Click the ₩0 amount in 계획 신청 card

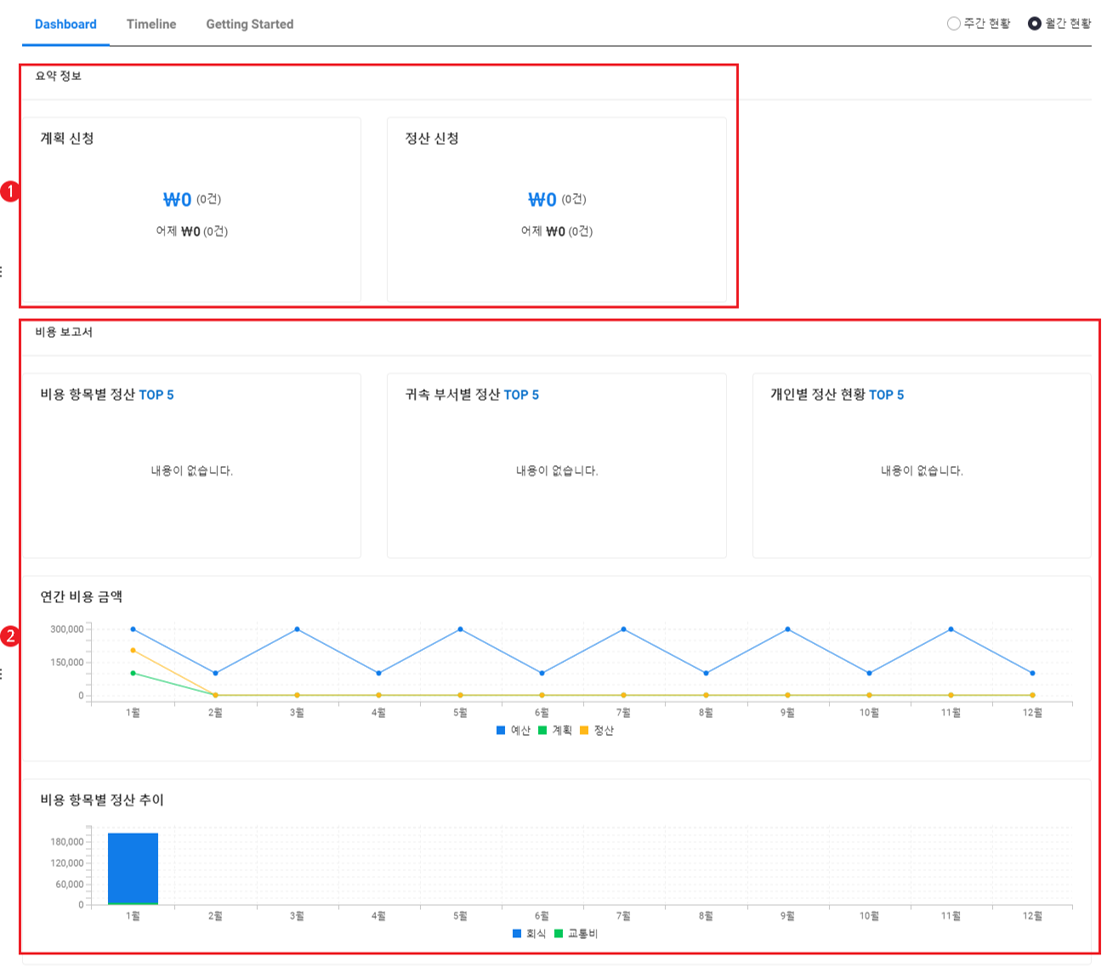click(x=177, y=200)
